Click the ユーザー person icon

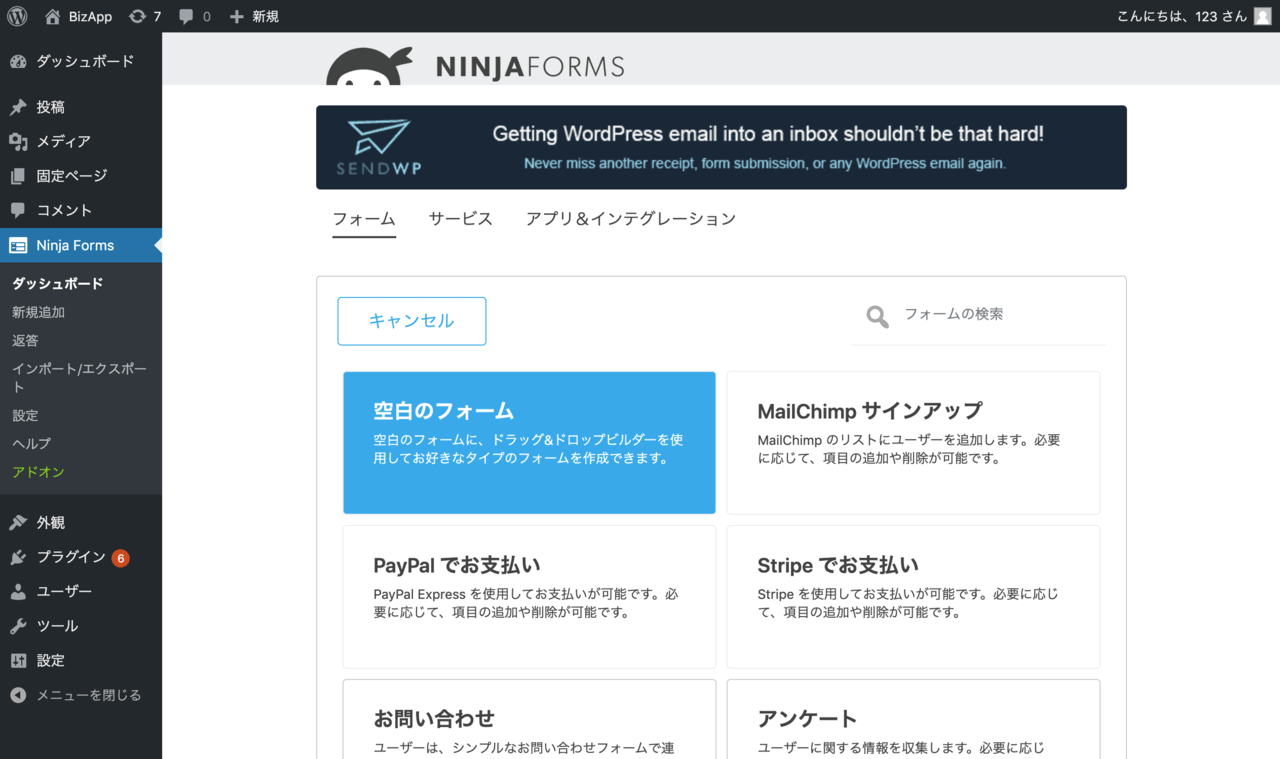(18, 591)
